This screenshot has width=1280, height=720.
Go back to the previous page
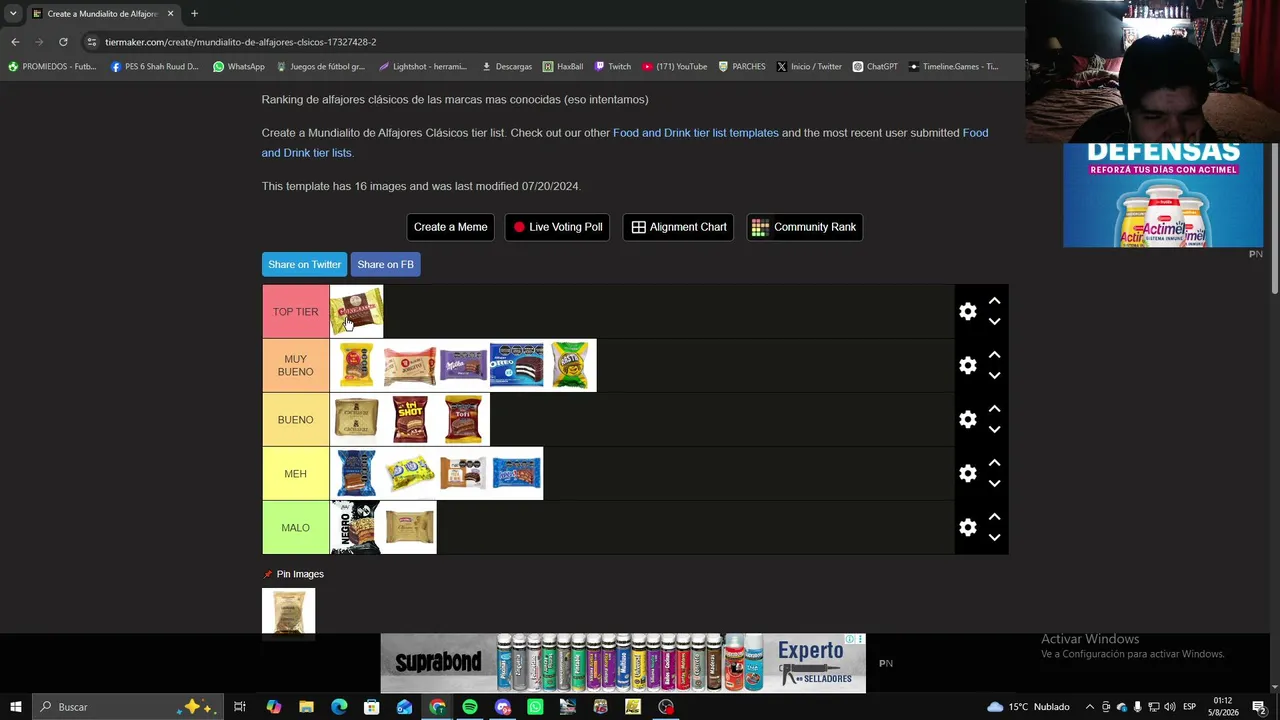point(15,42)
